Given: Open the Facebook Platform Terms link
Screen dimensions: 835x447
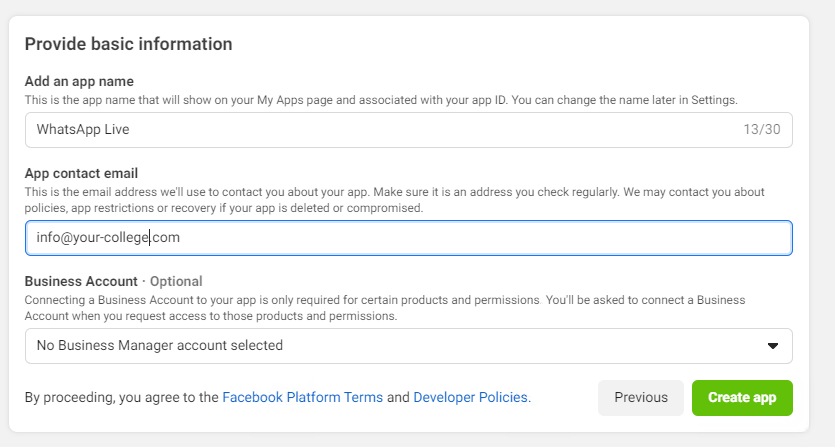Looking at the screenshot, I should [x=302, y=397].
